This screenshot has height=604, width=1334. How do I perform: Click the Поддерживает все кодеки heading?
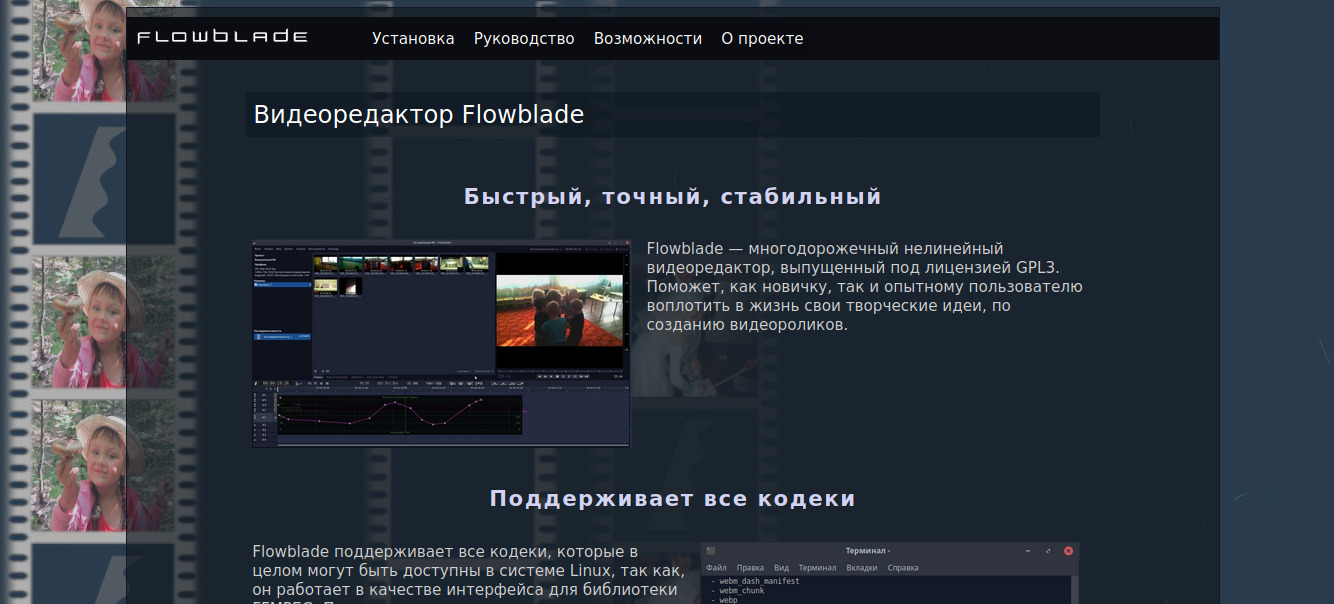(673, 499)
